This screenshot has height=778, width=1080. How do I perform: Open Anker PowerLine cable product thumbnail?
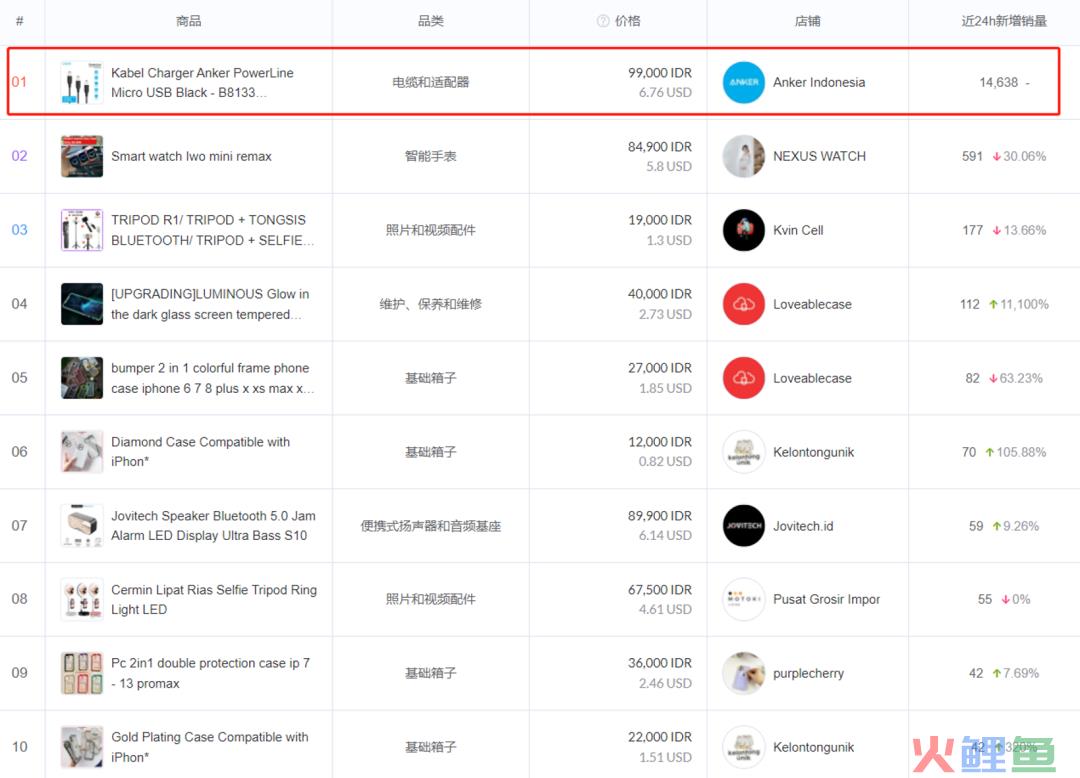point(81,82)
